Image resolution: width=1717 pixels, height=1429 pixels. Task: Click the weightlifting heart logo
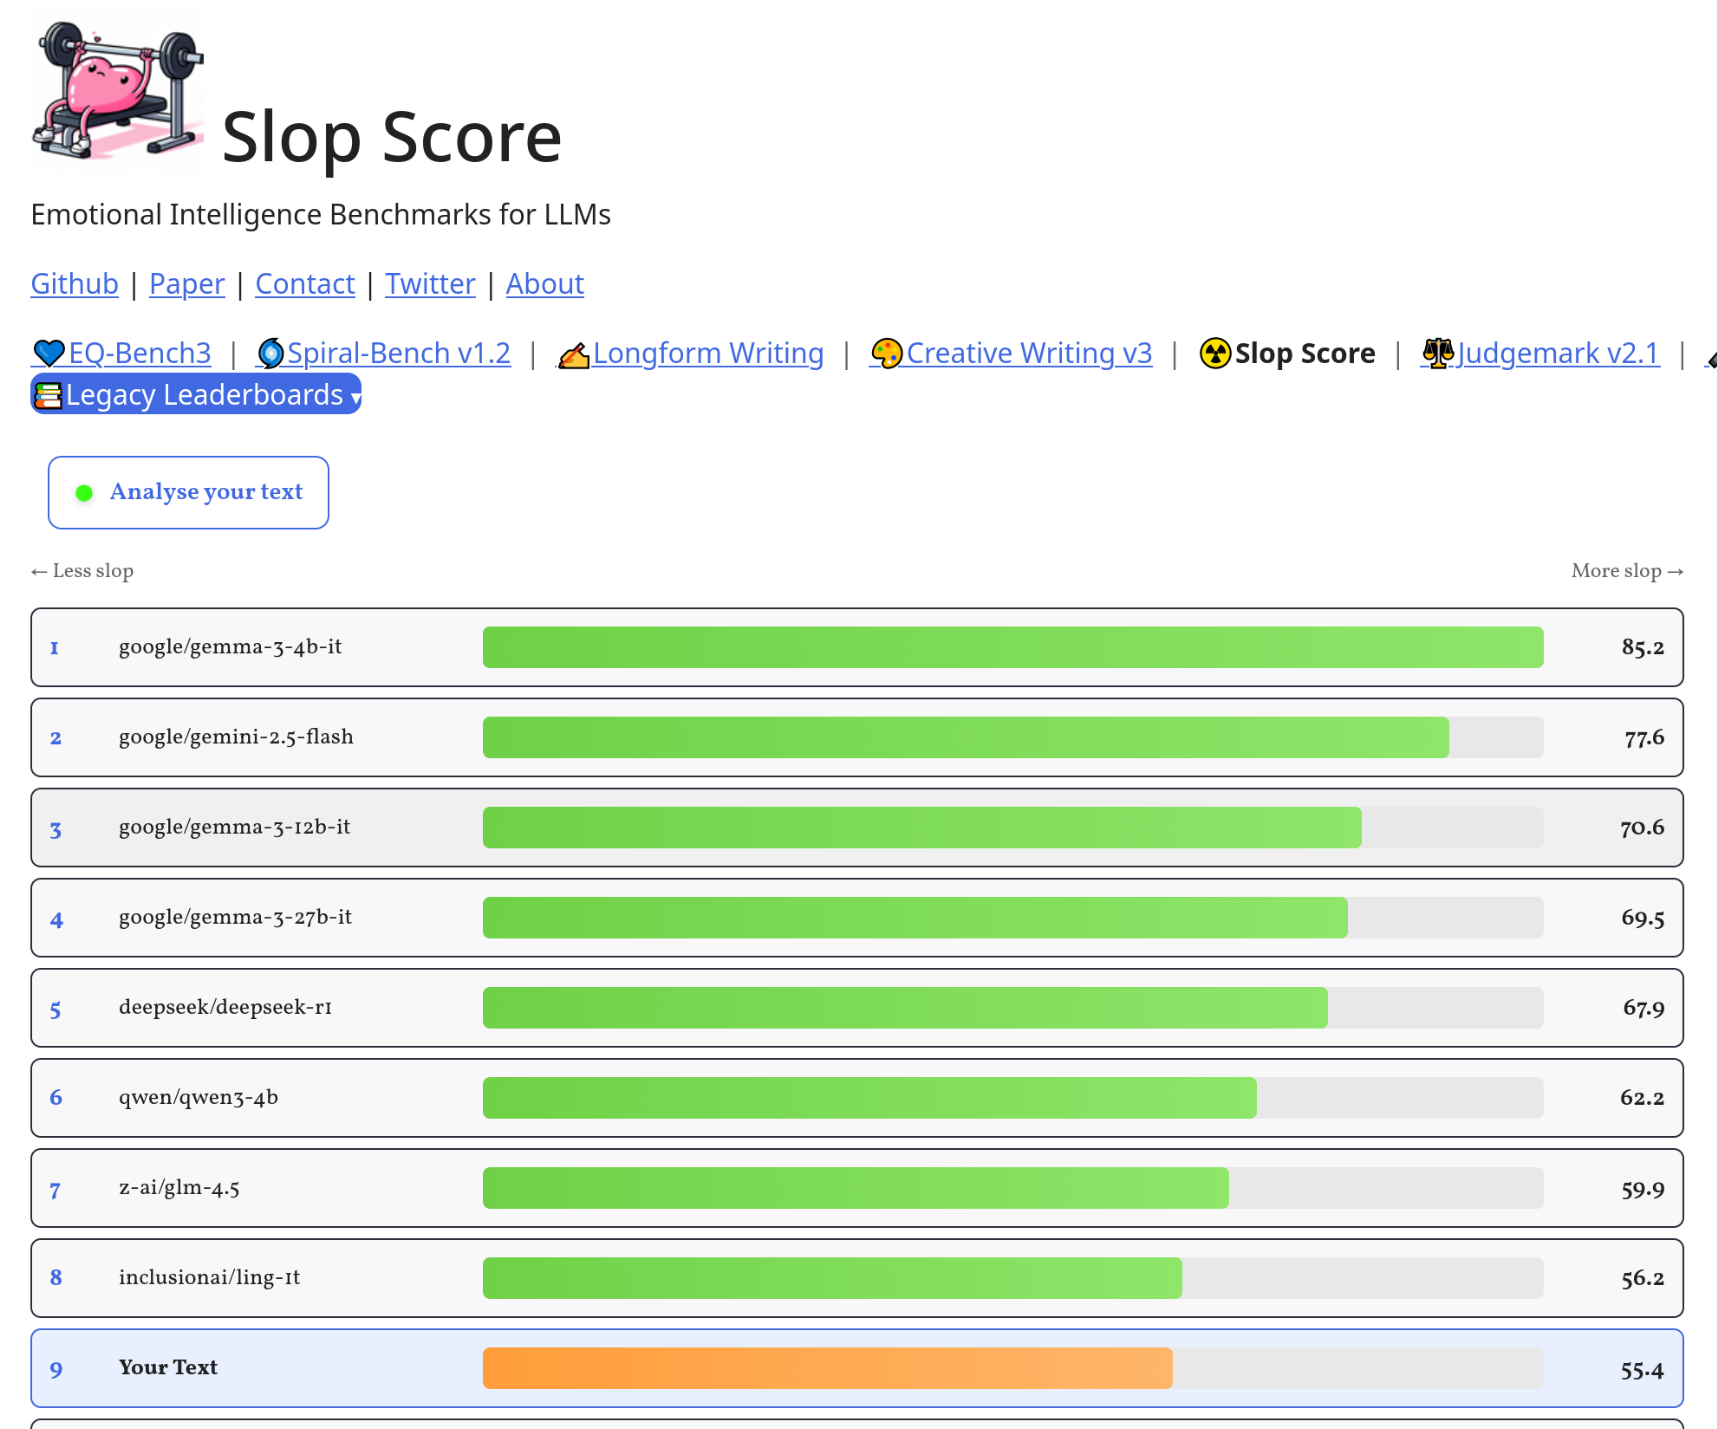pyautogui.click(x=118, y=90)
